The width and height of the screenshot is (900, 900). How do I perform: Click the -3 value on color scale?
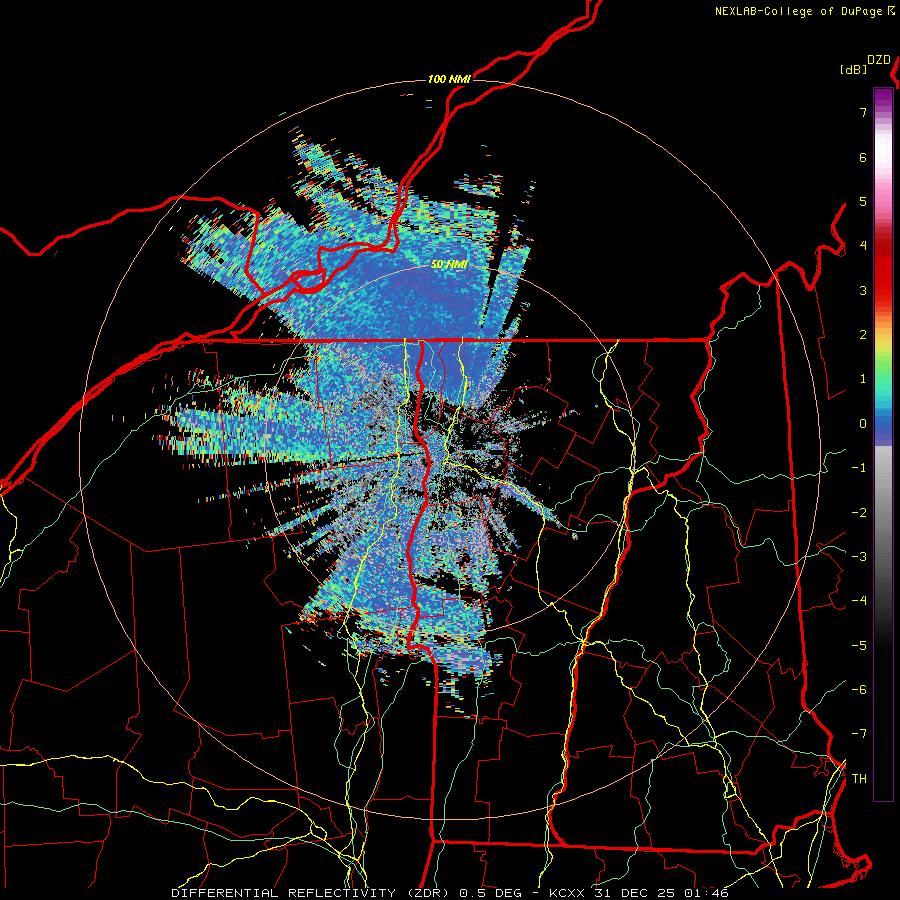click(x=859, y=556)
